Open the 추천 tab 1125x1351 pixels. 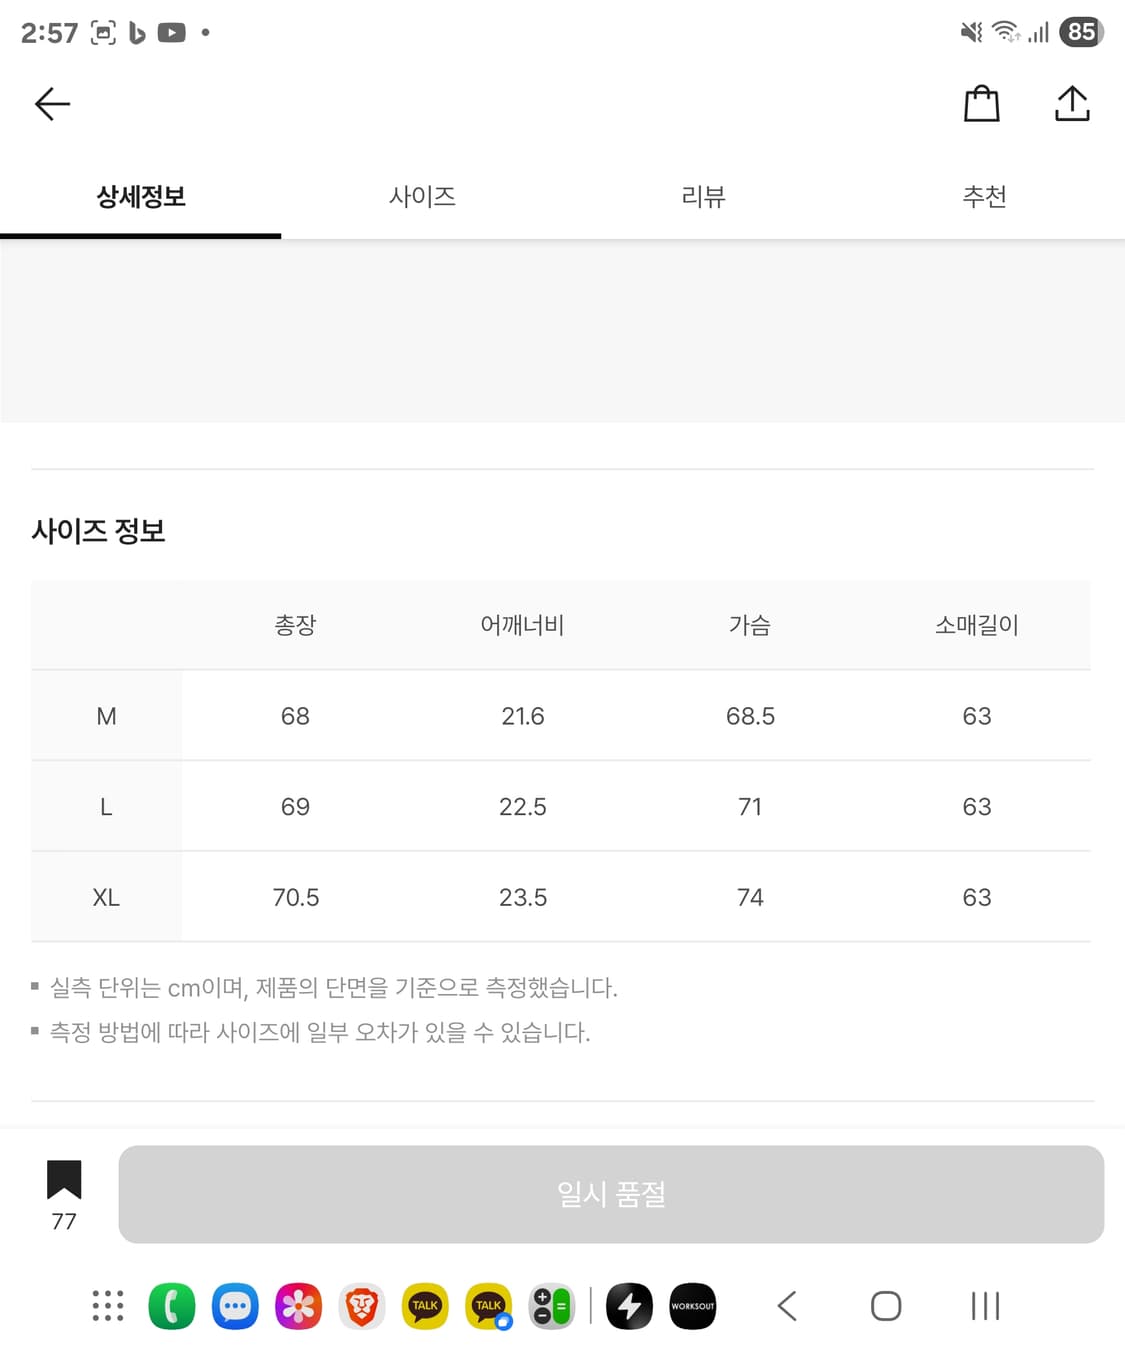coord(984,197)
